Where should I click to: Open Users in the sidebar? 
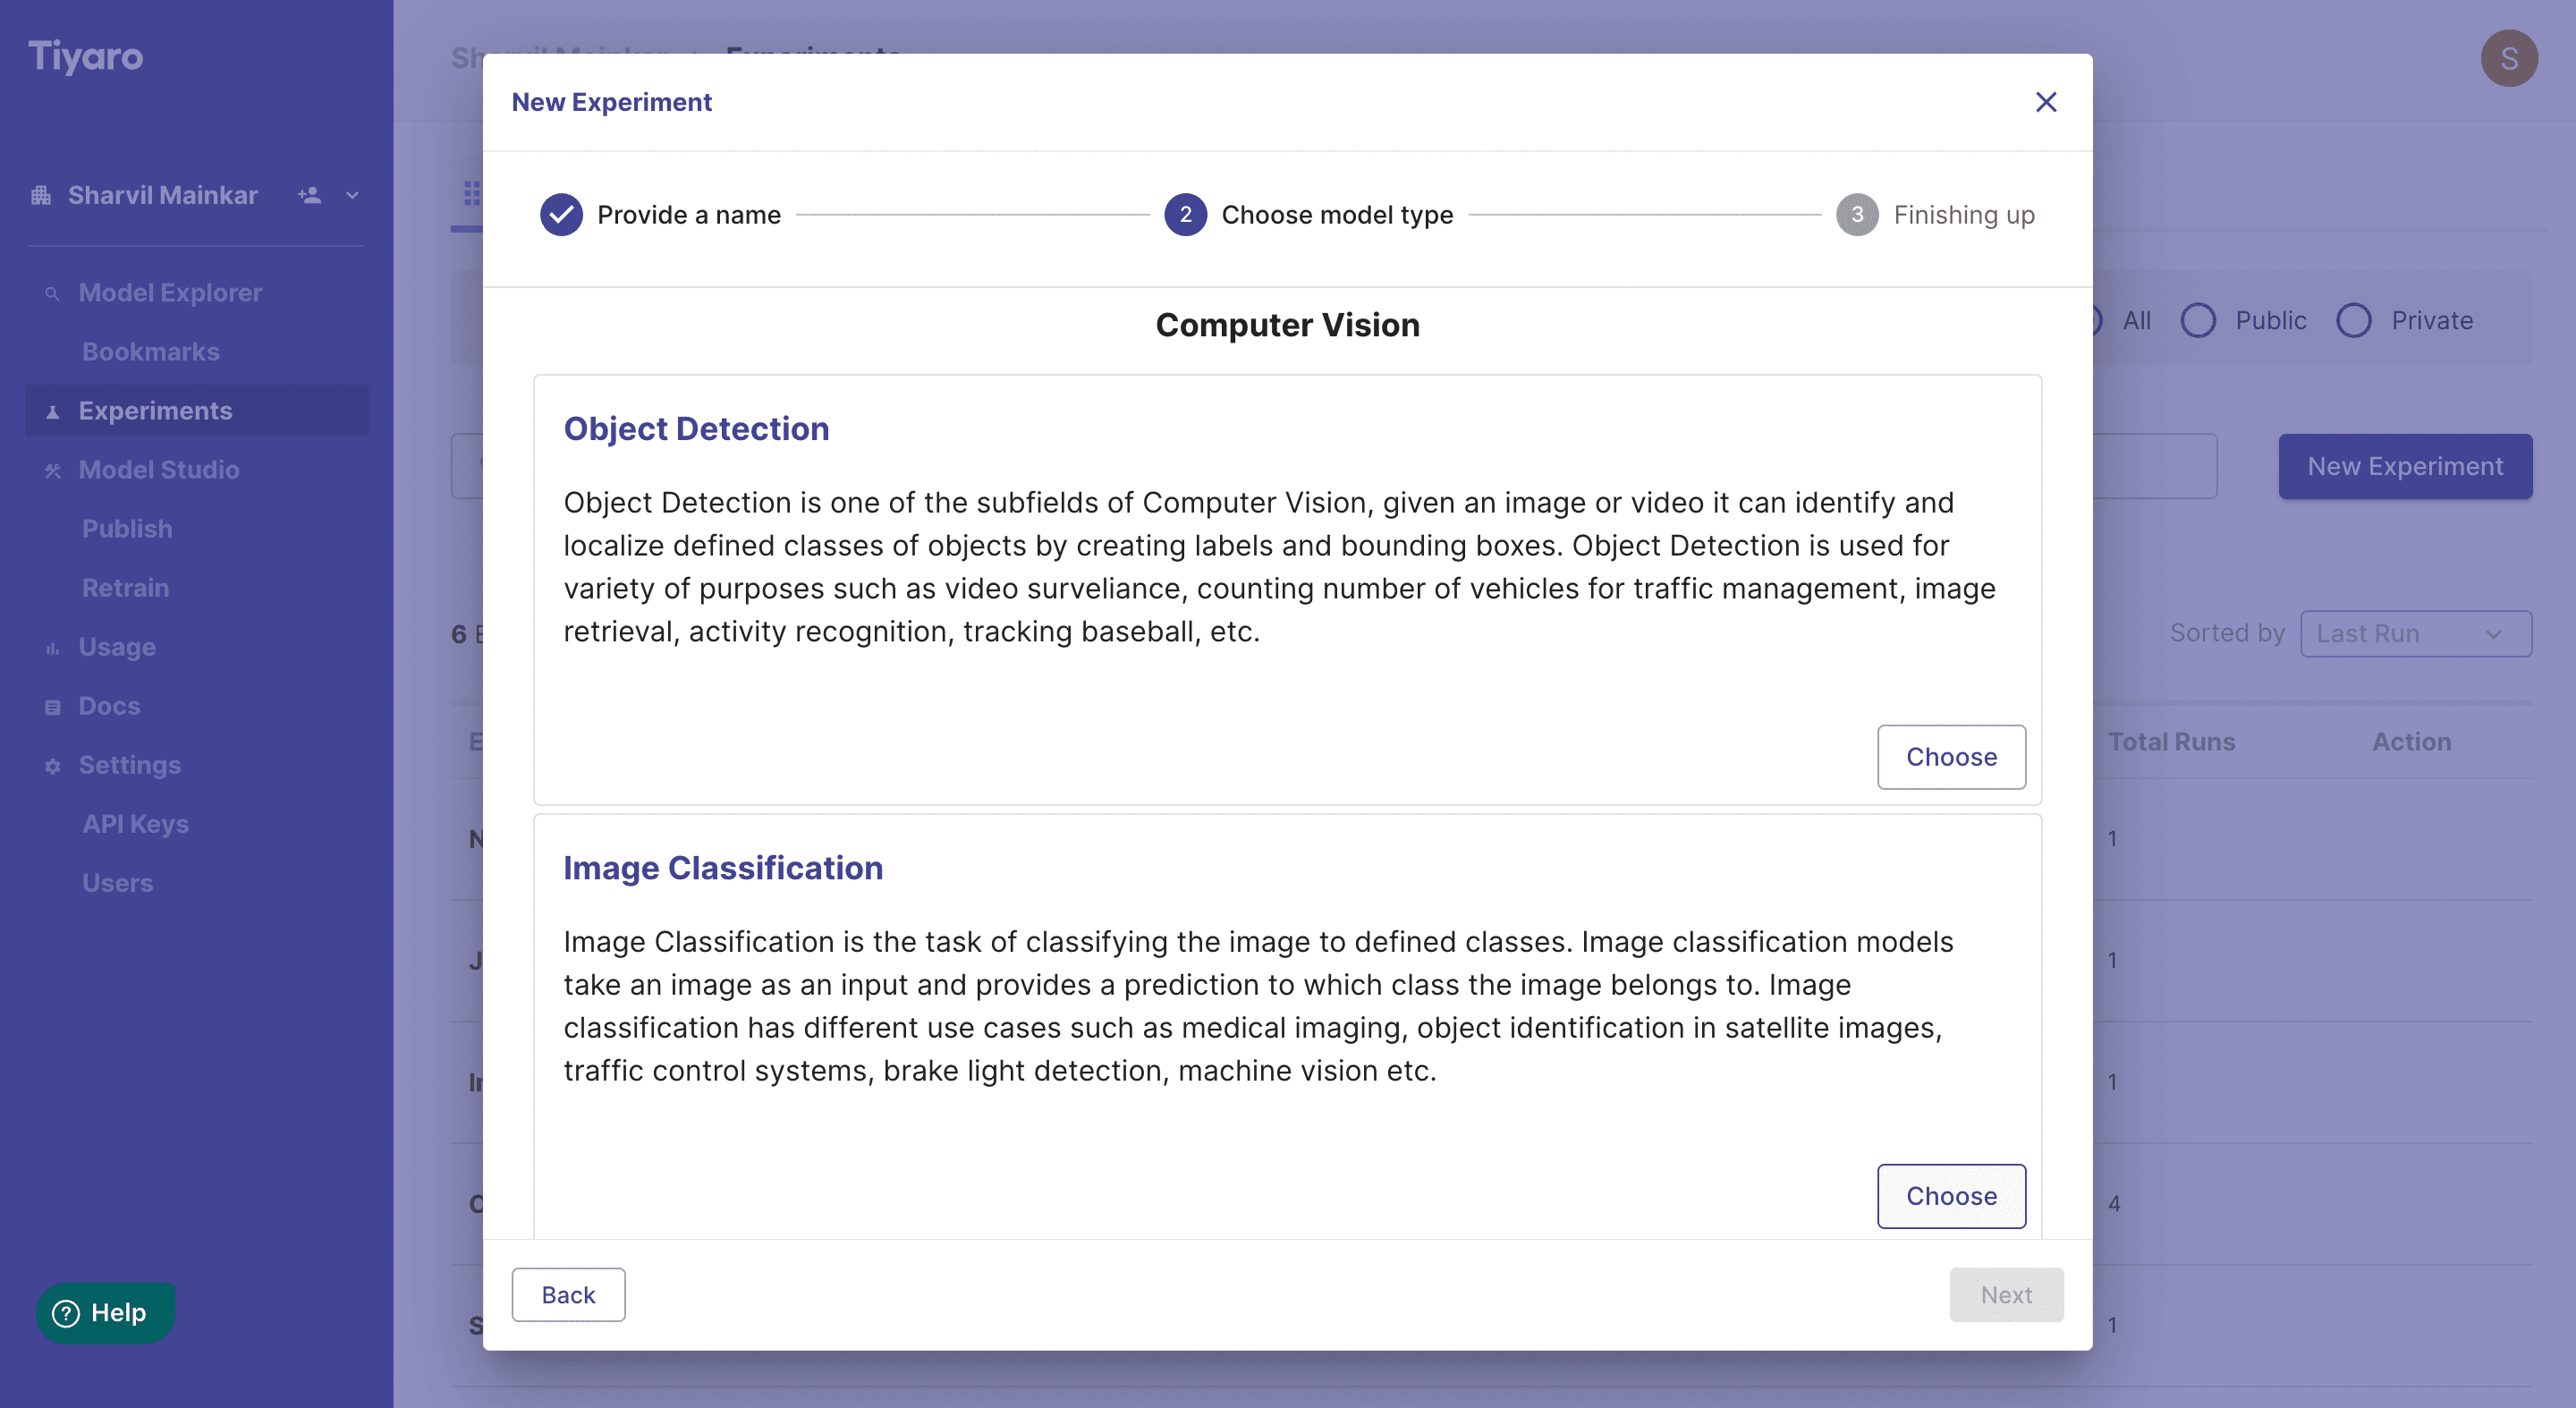click(x=117, y=883)
